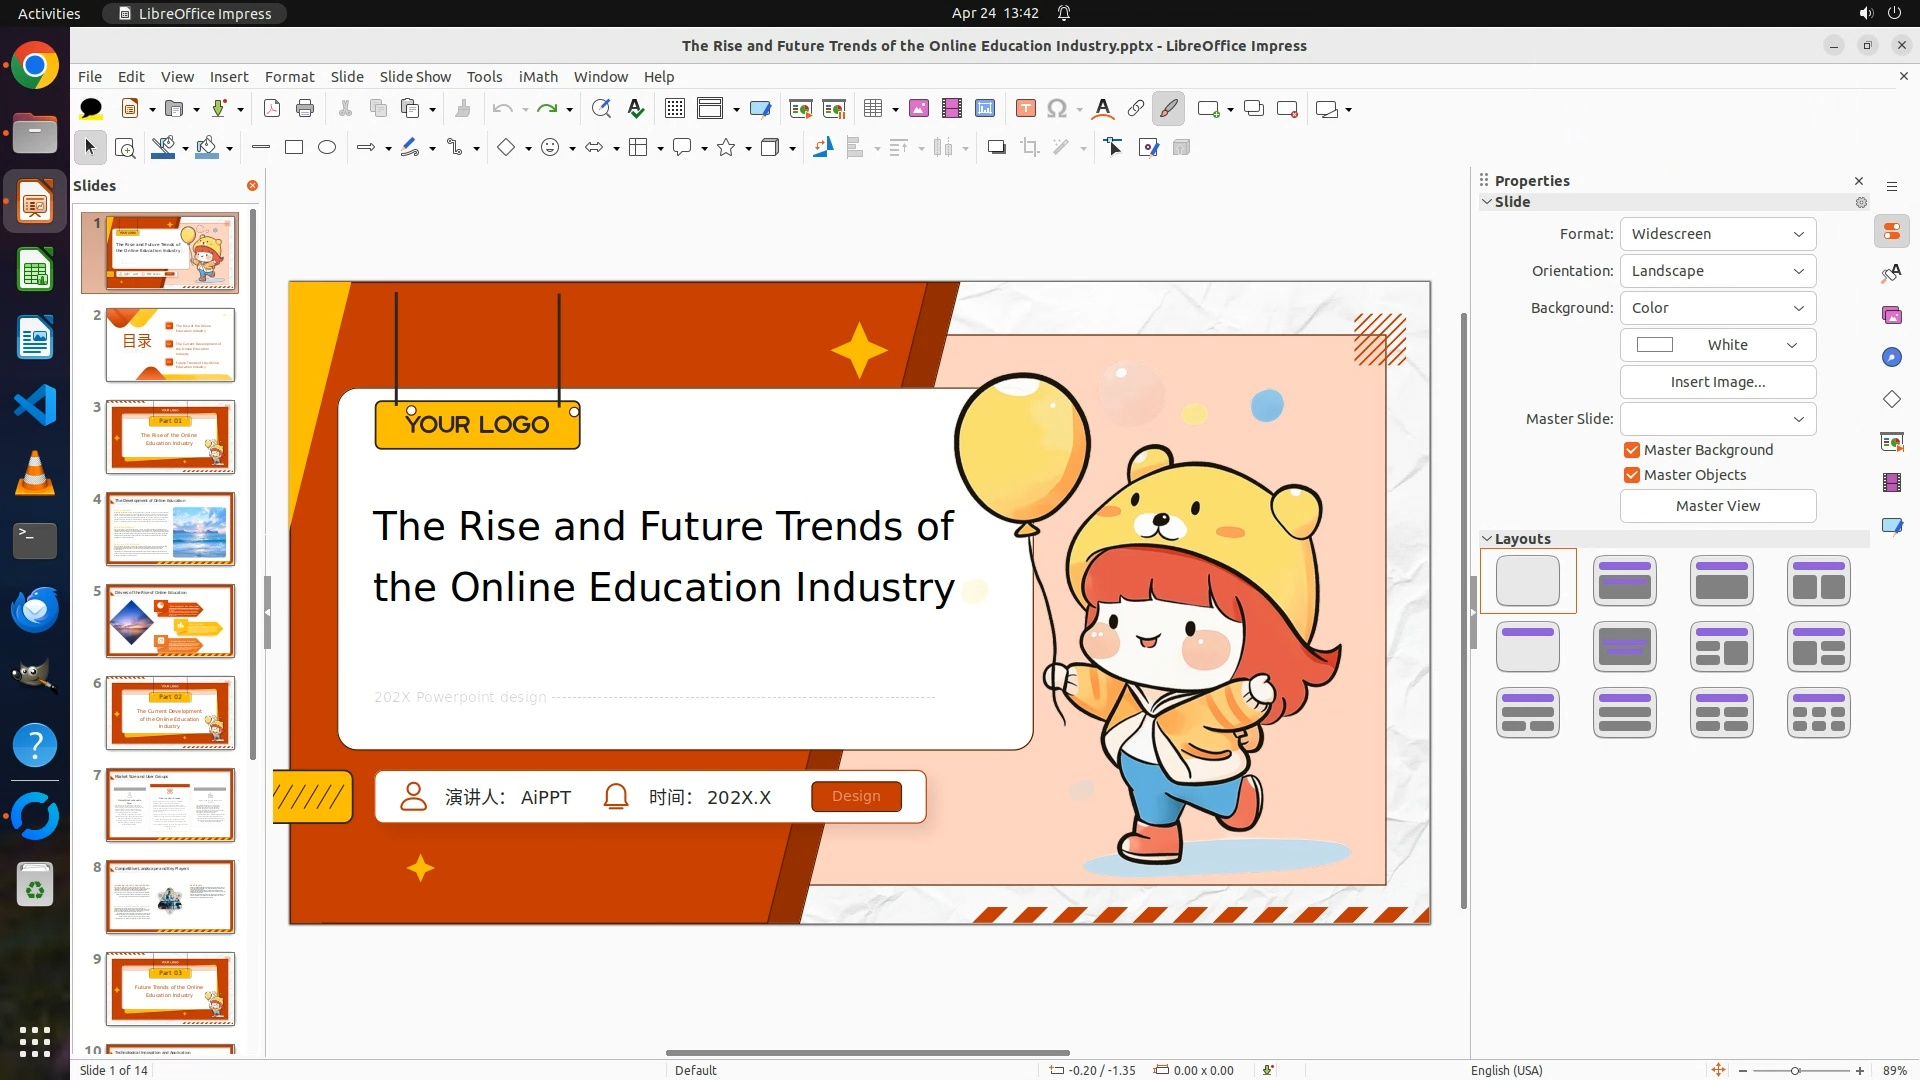Click the Print toolbar icon
The width and height of the screenshot is (1920, 1080).
point(305,109)
